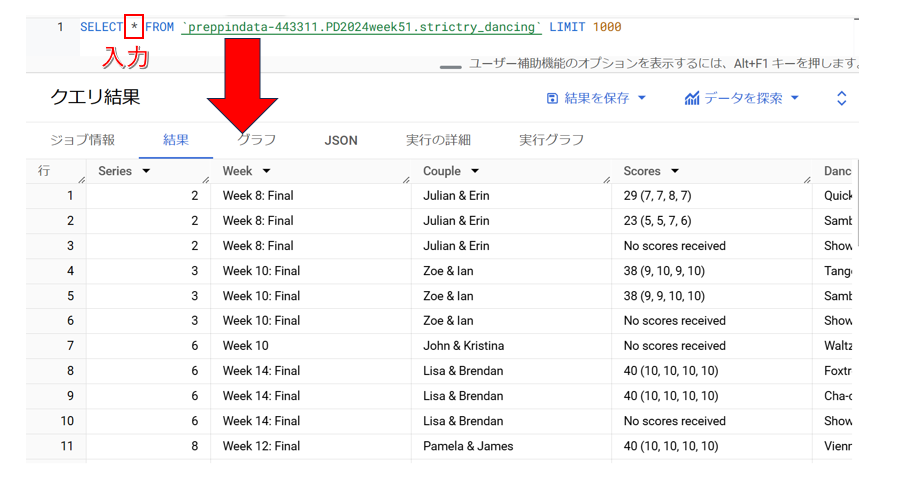Open the 結果を保存 dropdown arrow

point(642,98)
